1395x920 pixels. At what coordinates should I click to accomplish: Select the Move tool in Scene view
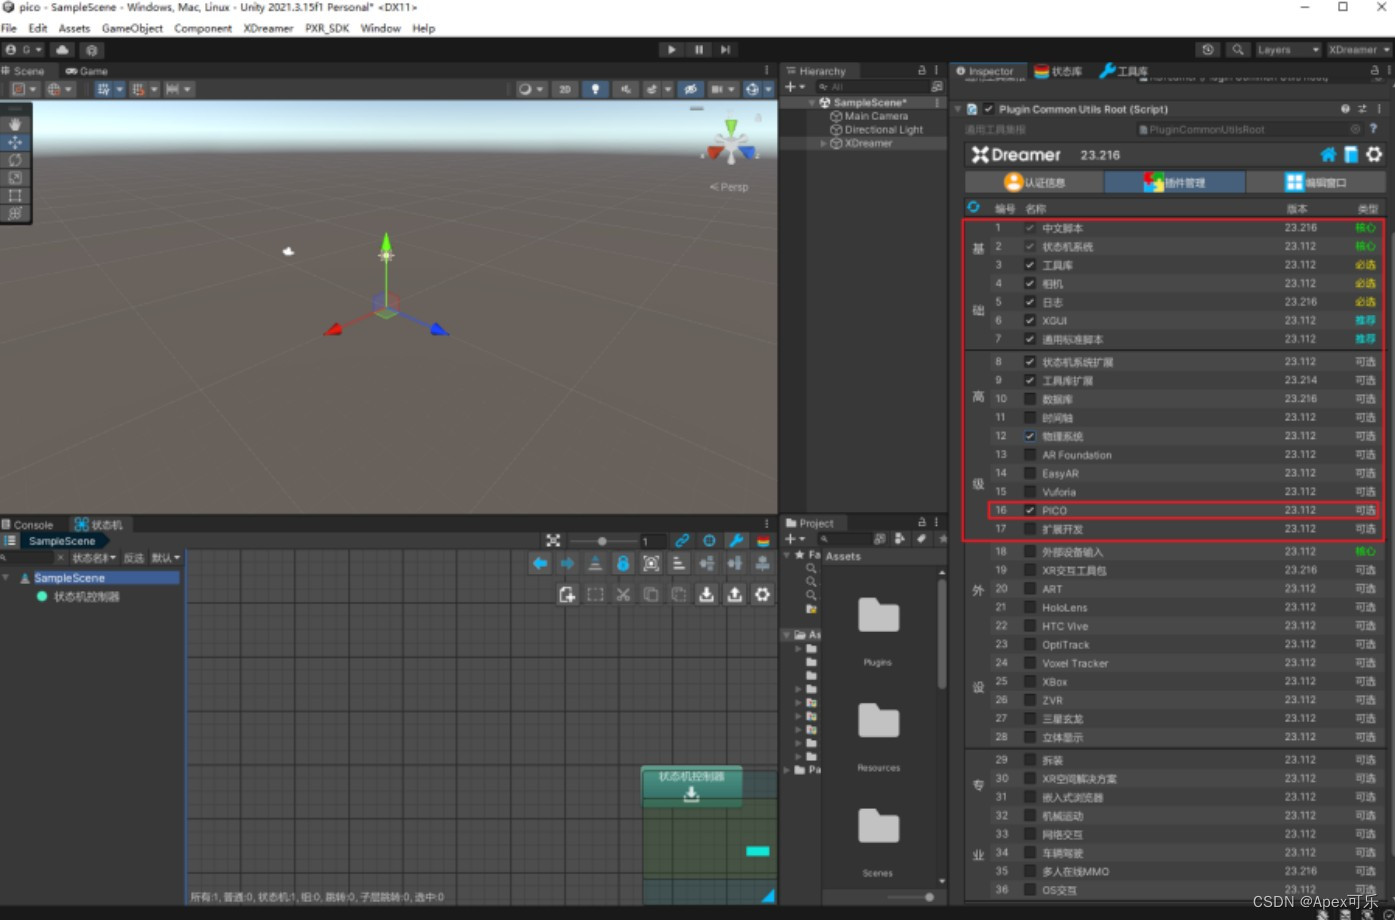(x=14, y=142)
